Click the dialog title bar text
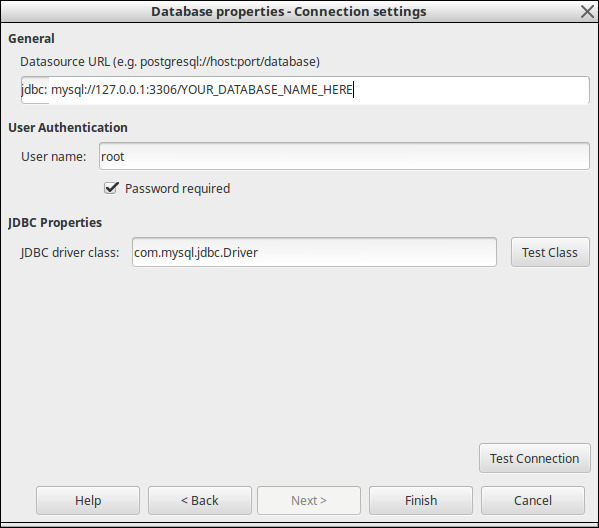 pos(289,11)
